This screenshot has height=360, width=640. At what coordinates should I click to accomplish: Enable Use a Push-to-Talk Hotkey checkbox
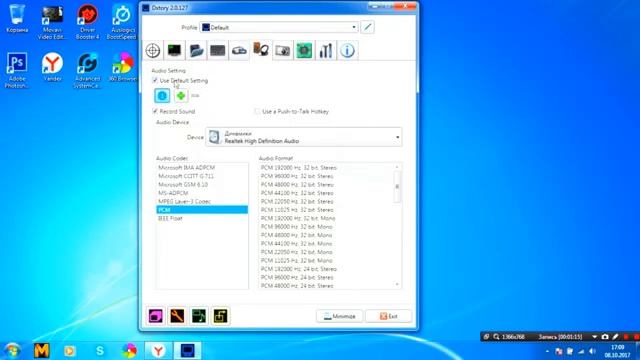point(257,111)
